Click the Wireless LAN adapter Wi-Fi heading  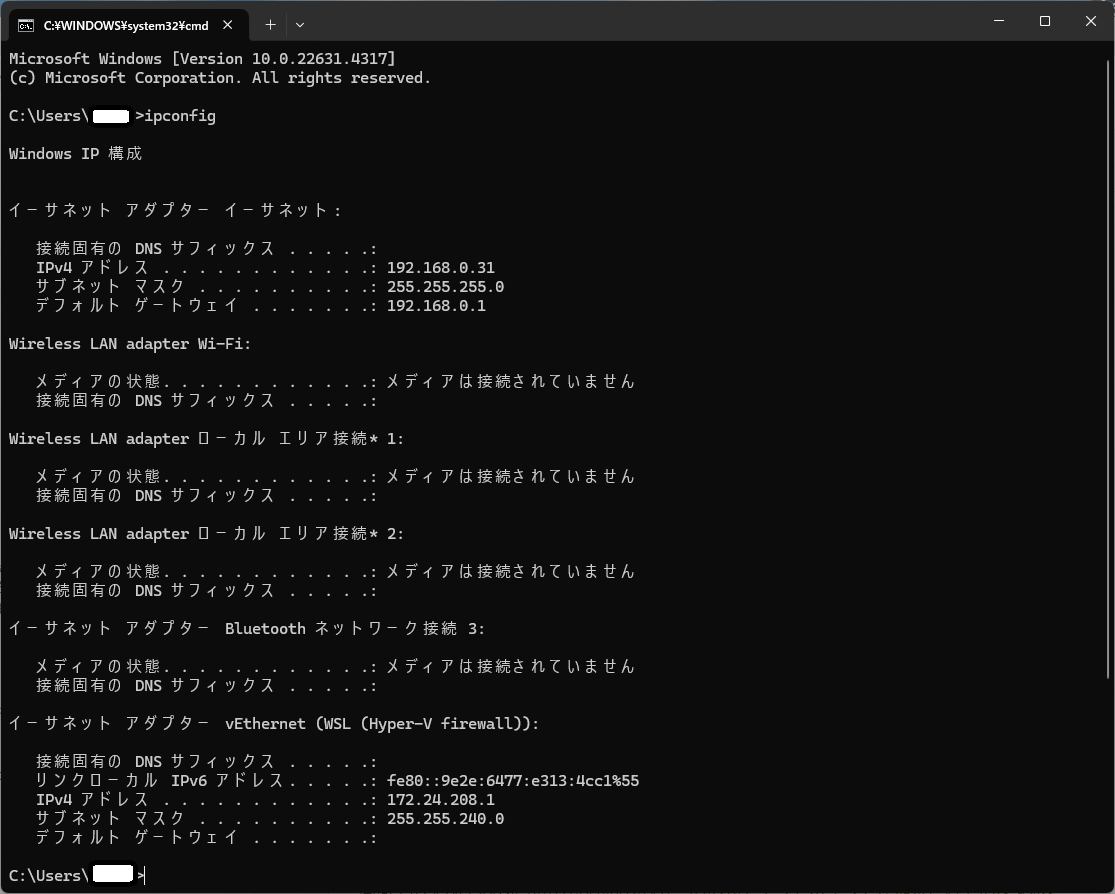click(130, 344)
